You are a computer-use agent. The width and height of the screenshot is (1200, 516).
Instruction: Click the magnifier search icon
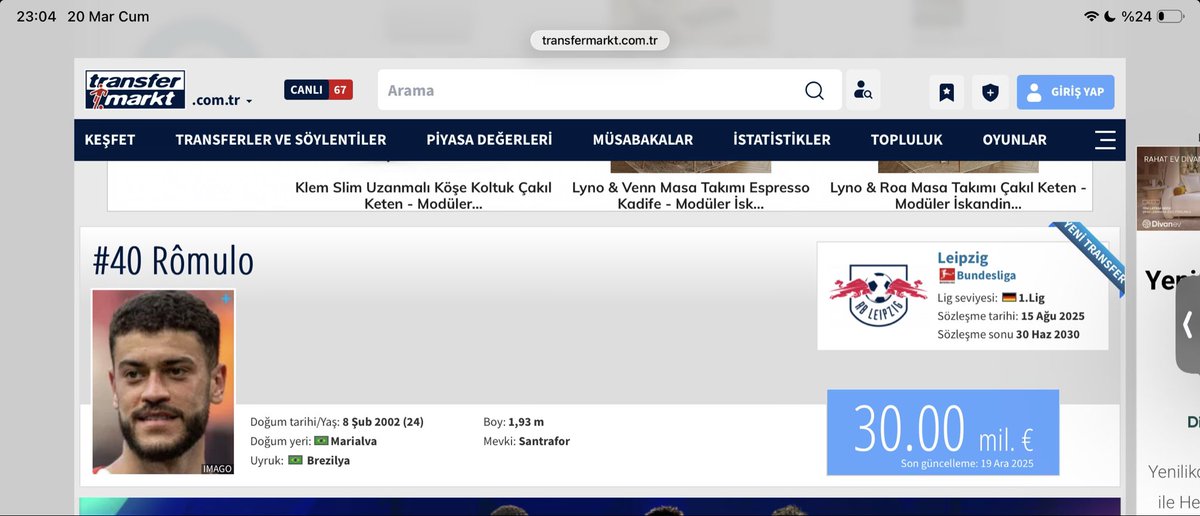(x=815, y=90)
